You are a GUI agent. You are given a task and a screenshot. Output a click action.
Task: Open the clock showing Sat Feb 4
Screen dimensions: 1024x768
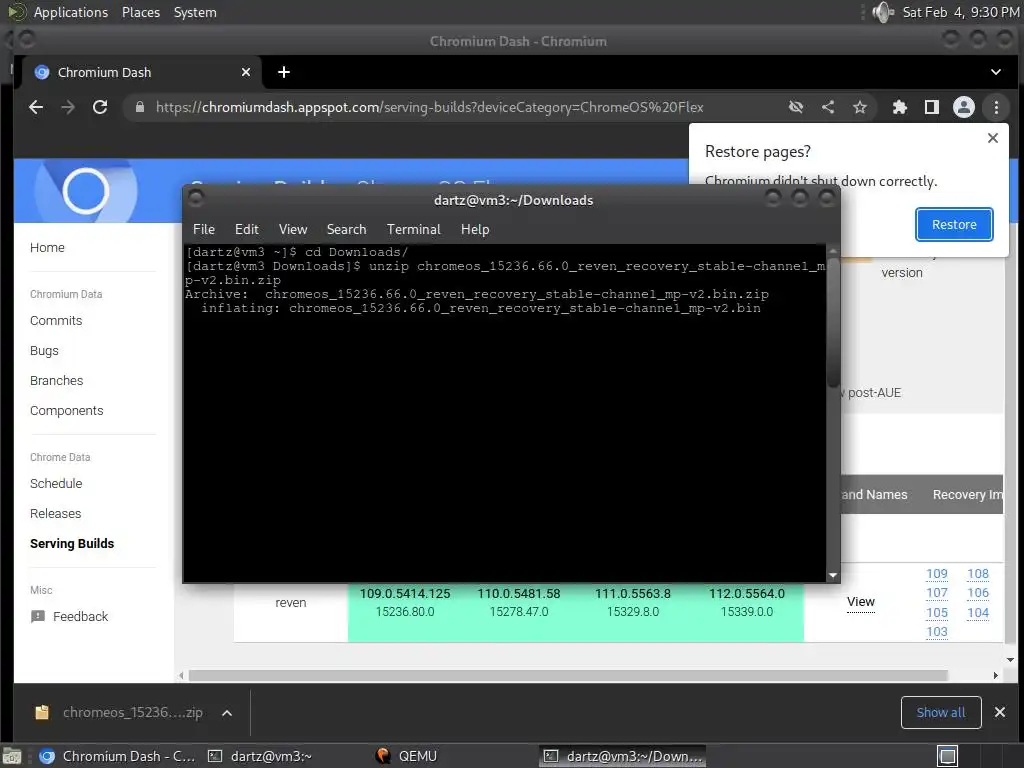(x=960, y=12)
